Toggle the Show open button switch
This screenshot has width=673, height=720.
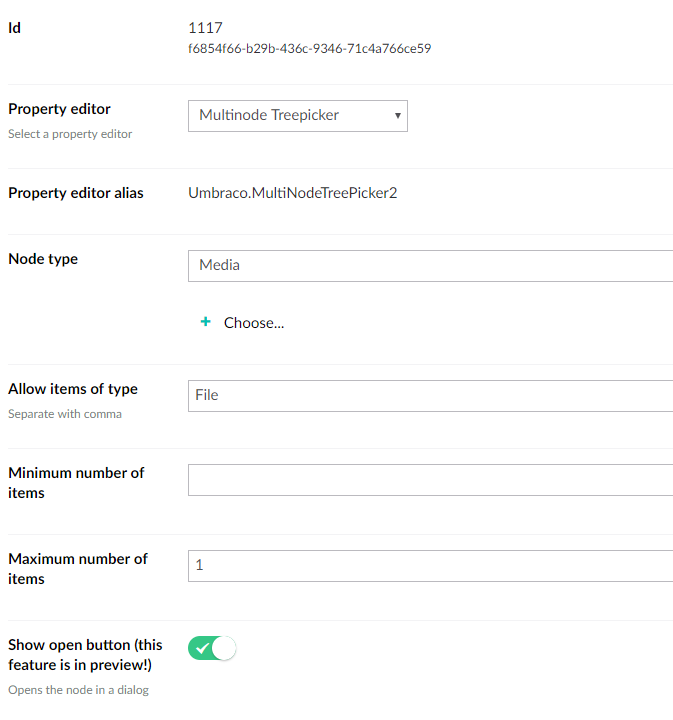[212, 648]
